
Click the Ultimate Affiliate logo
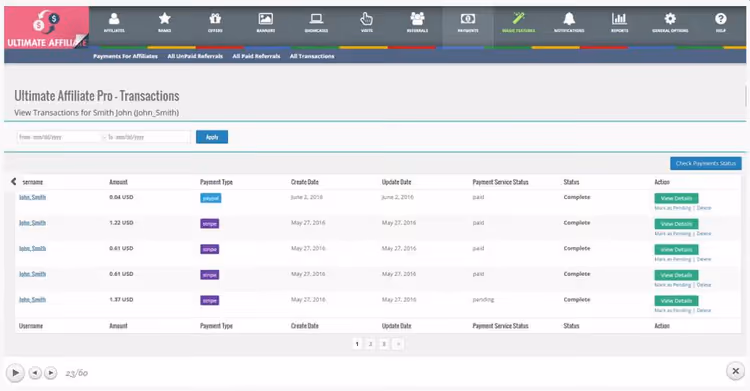click(x=47, y=28)
